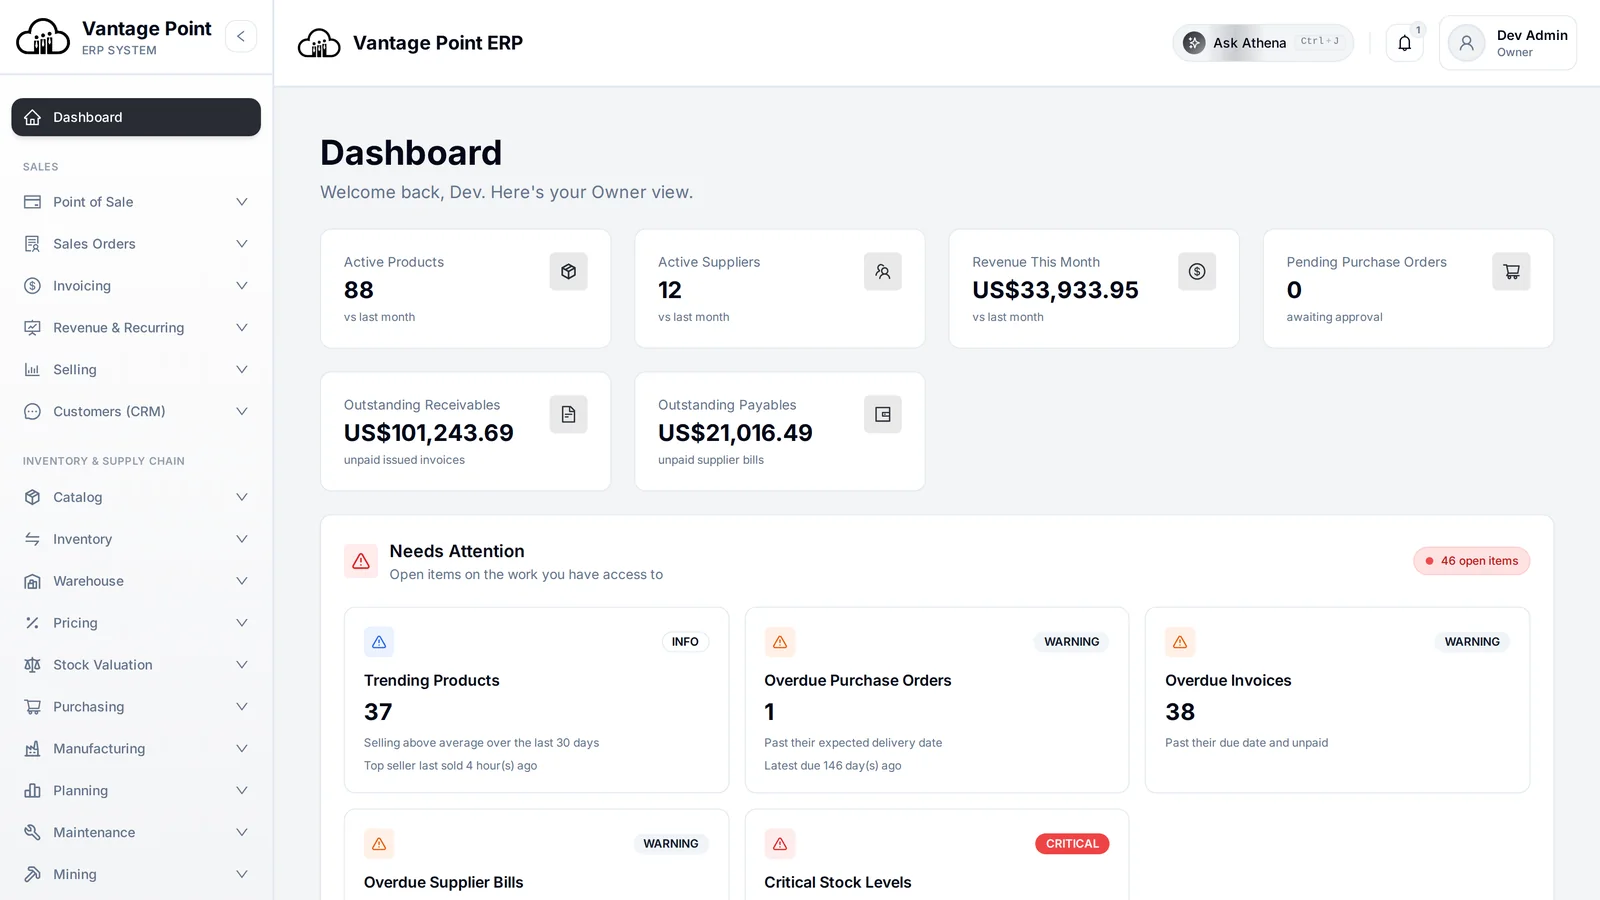The width and height of the screenshot is (1600, 900).
Task: Expand the Mining chevron
Action: (241, 875)
